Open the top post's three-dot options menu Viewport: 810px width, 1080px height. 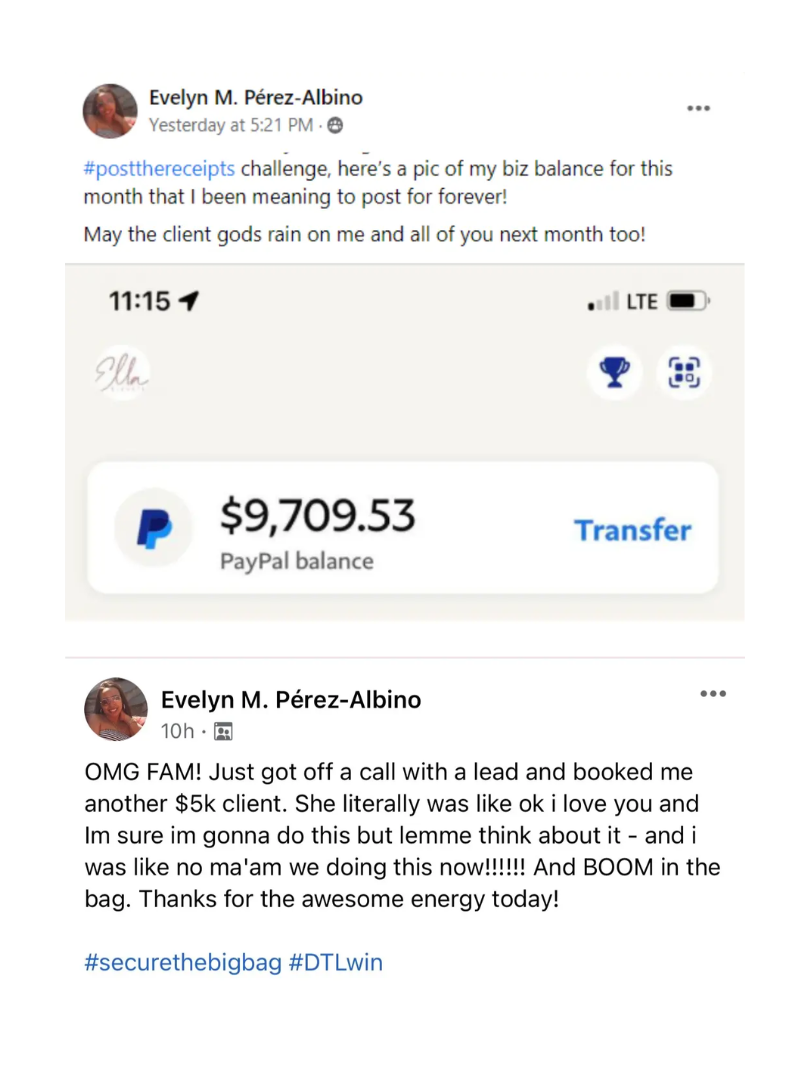pyautogui.click(x=698, y=108)
